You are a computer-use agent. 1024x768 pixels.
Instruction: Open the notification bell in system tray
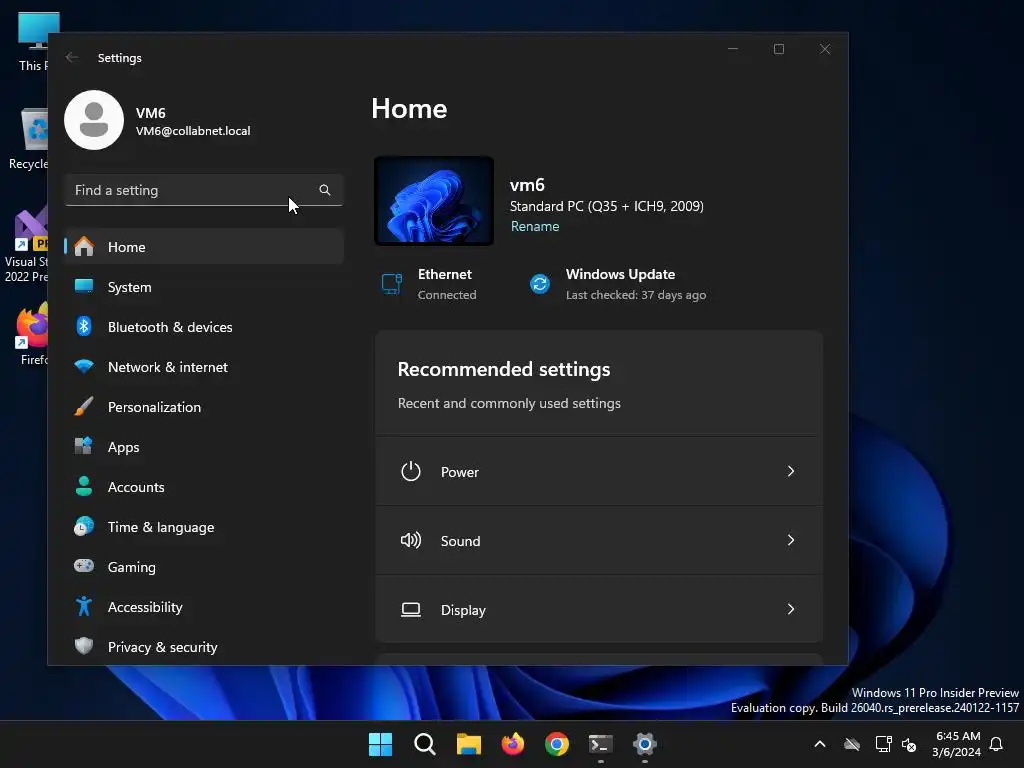[x=996, y=744]
